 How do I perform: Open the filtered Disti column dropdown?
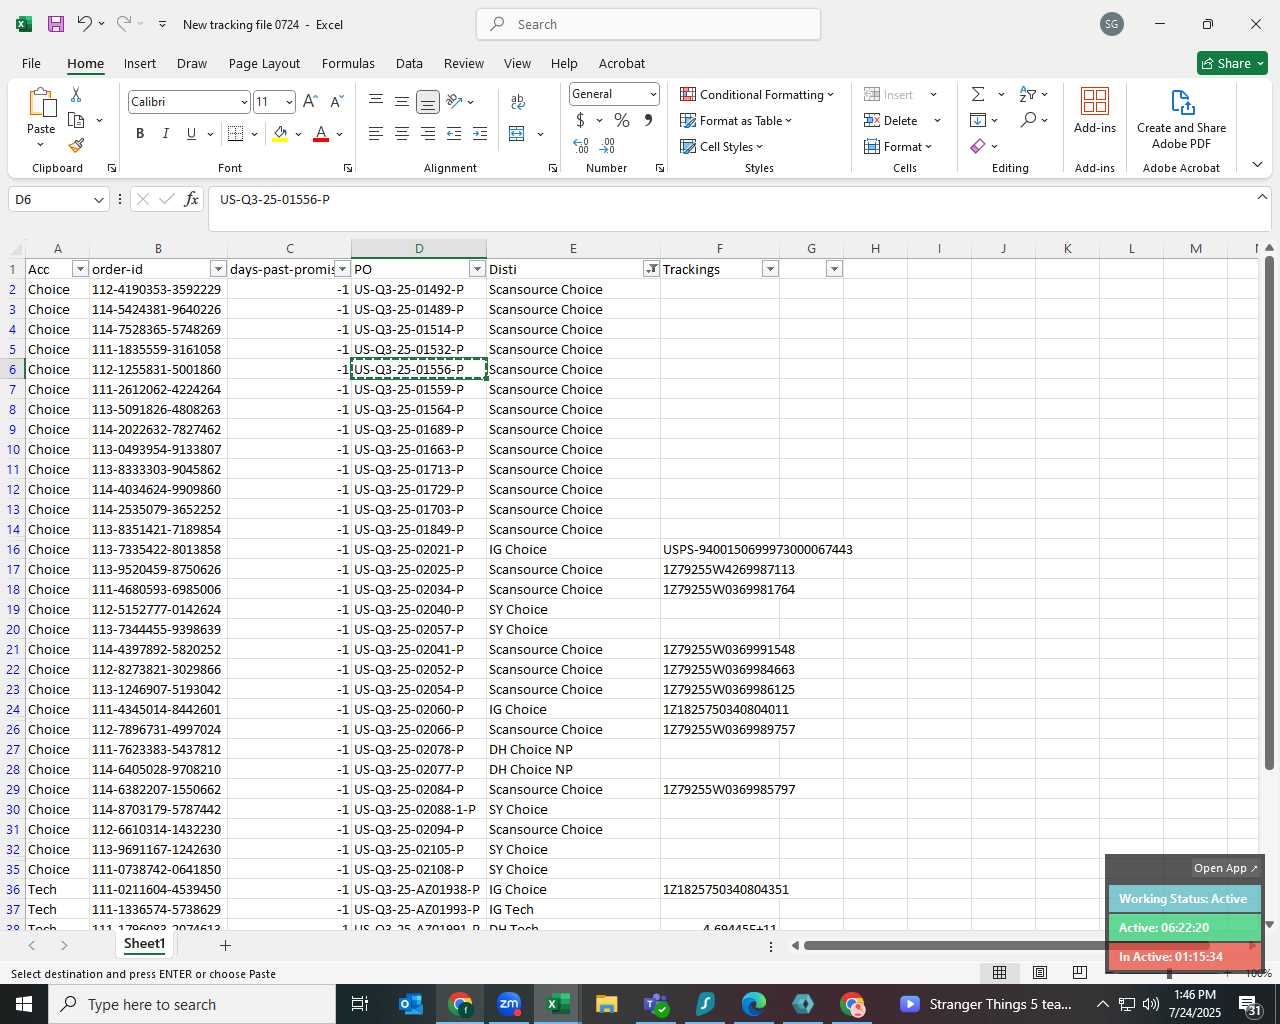pyautogui.click(x=651, y=269)
